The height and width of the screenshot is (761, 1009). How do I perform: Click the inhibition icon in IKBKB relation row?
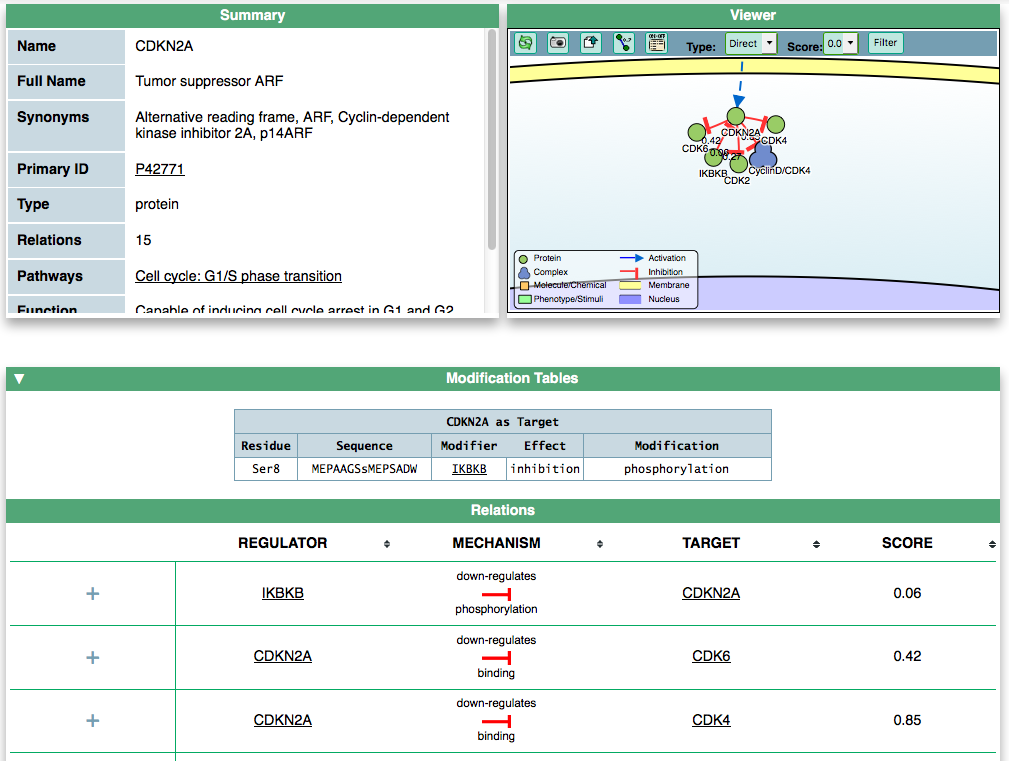[x=496, y=594]
